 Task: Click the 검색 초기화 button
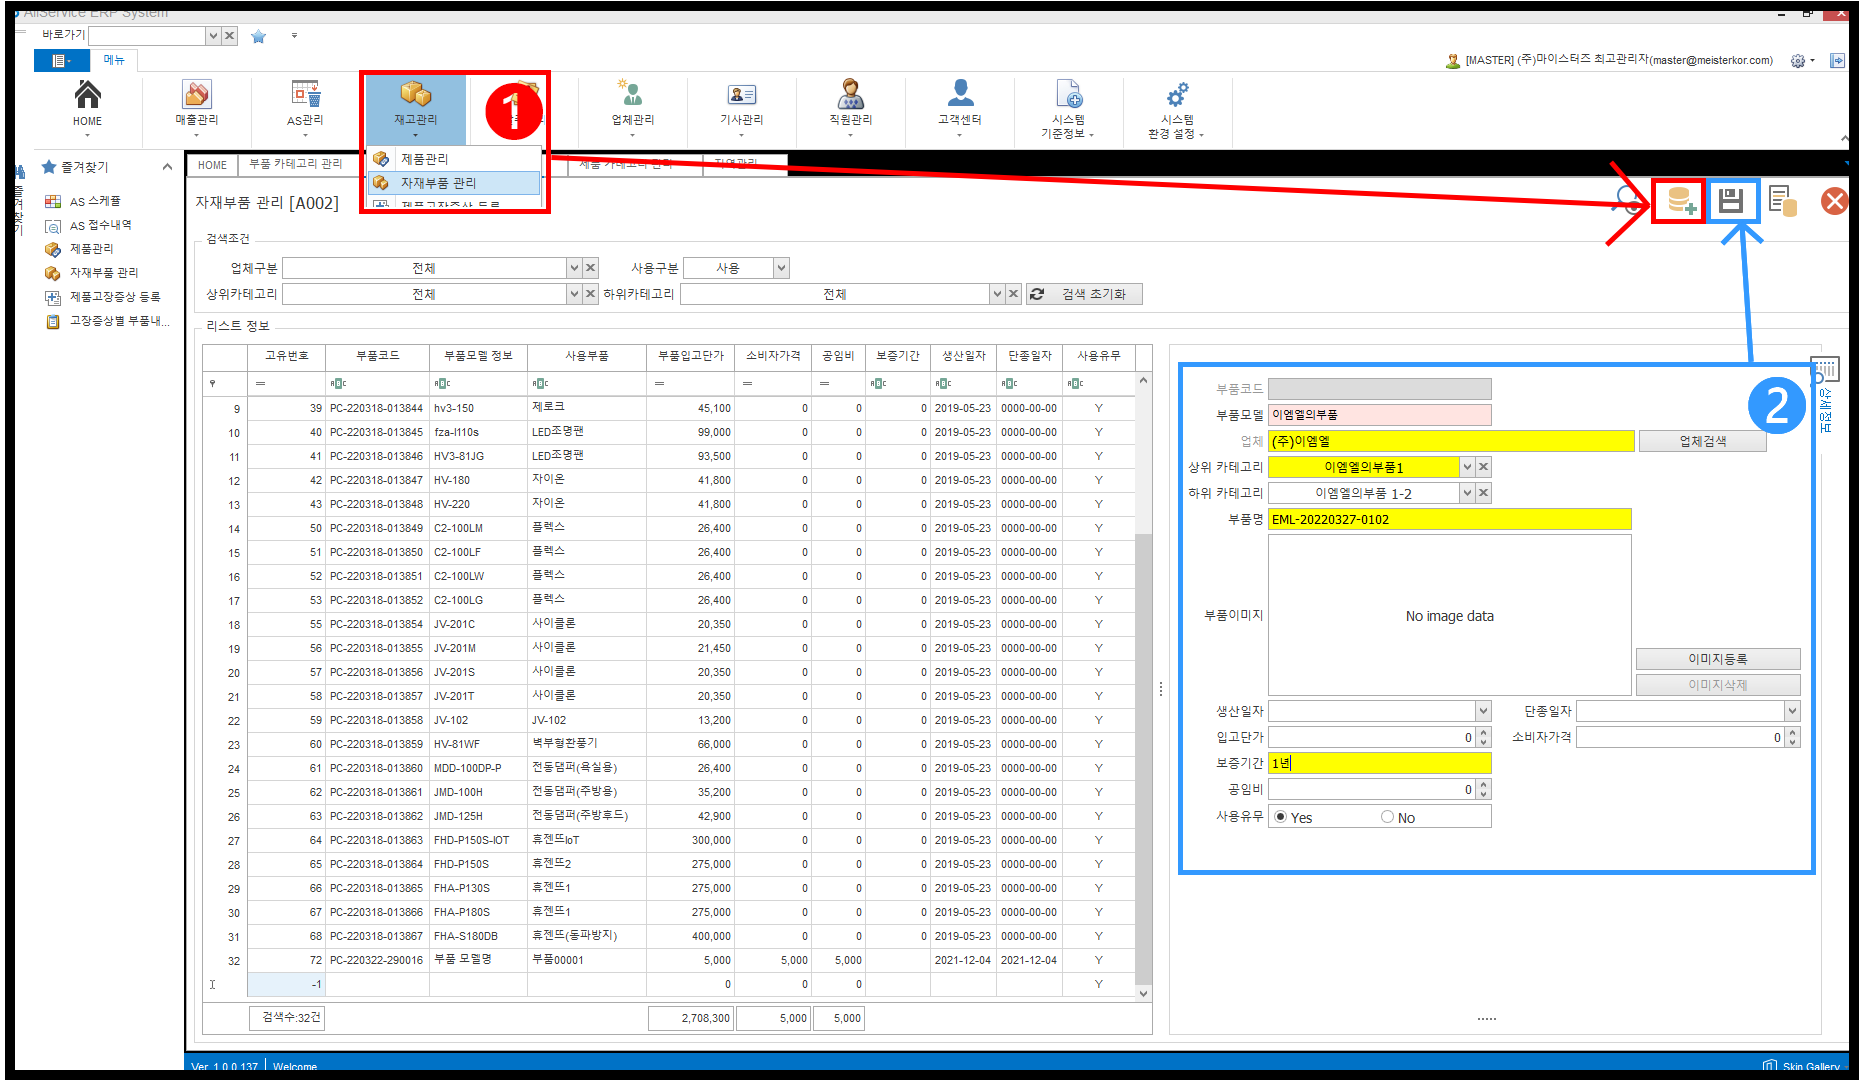coord(1084,294)
